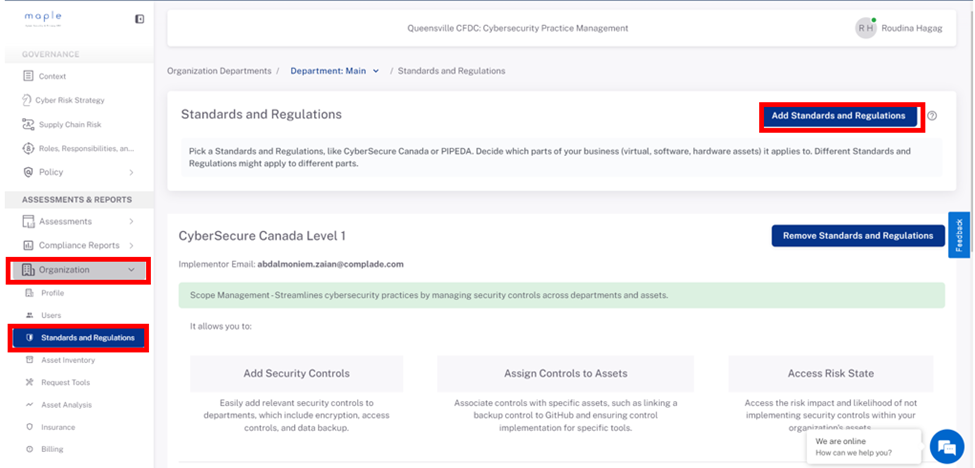Viewport: 975px width, 468px height.
Task: Click the Insurance shield icon
Action: click(x=29, y=427)
